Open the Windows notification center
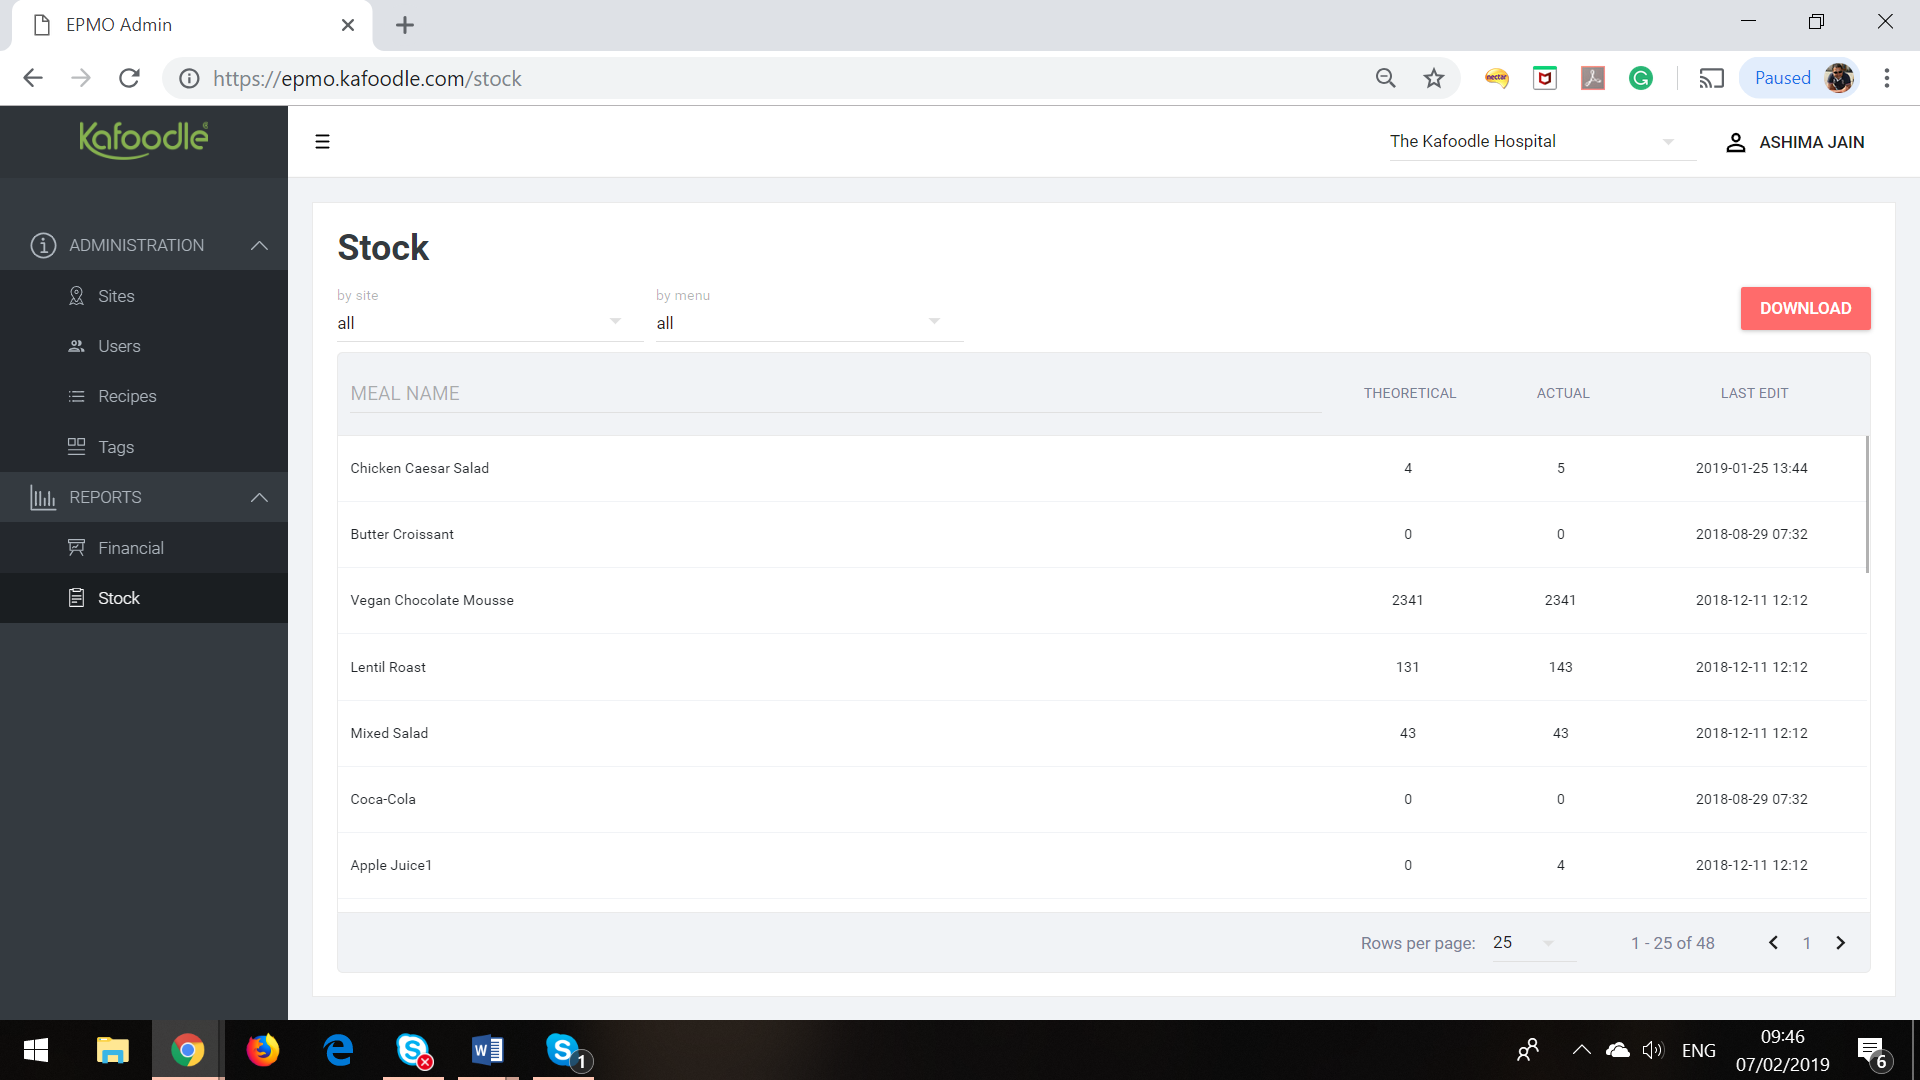Screen dimensions: 1920x1080 tap(1872, 1051)
